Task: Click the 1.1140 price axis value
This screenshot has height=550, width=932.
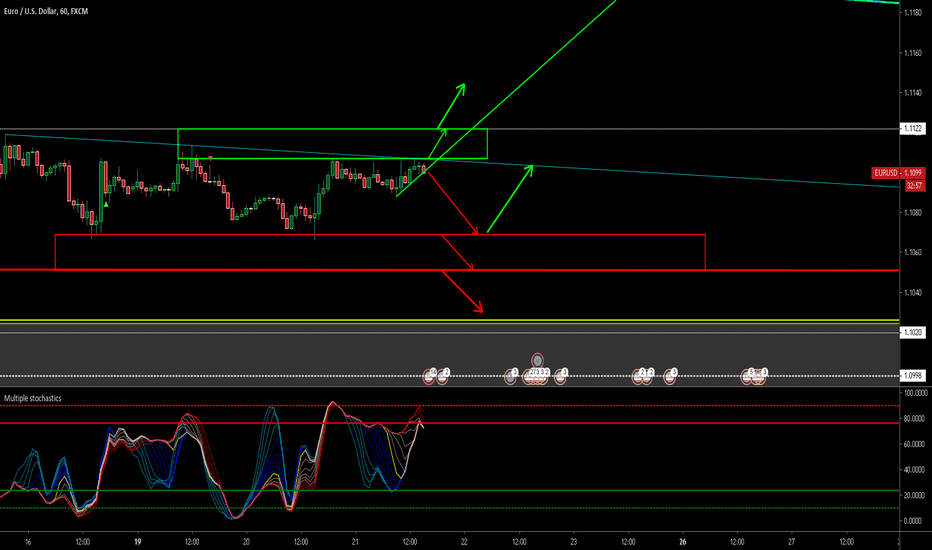Action: [x=912, y=93]
